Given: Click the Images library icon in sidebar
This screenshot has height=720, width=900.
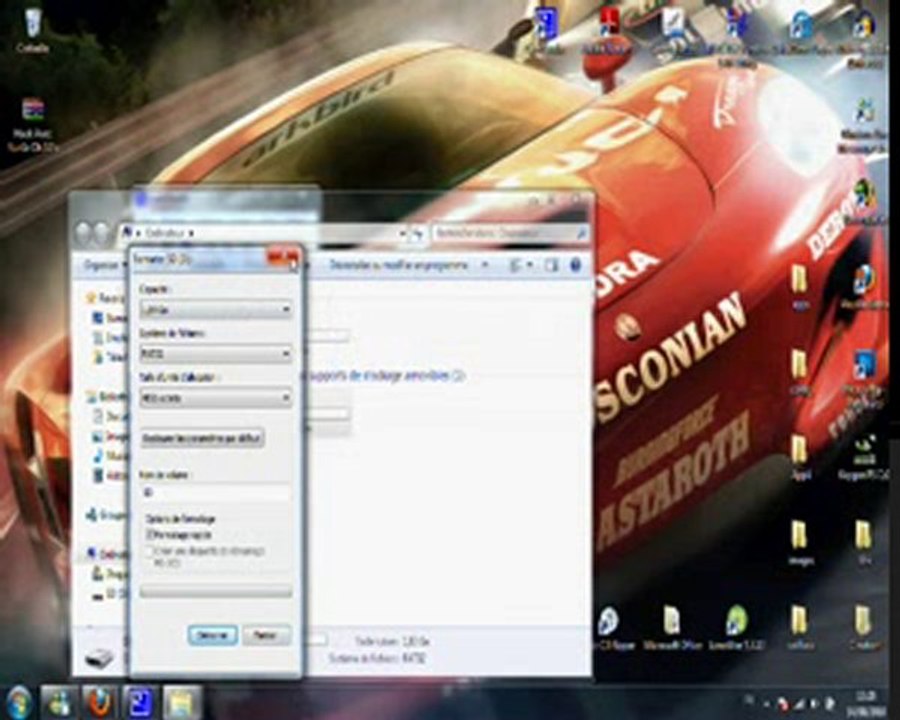Looking at the screenshot, I should tap(98, 436).
